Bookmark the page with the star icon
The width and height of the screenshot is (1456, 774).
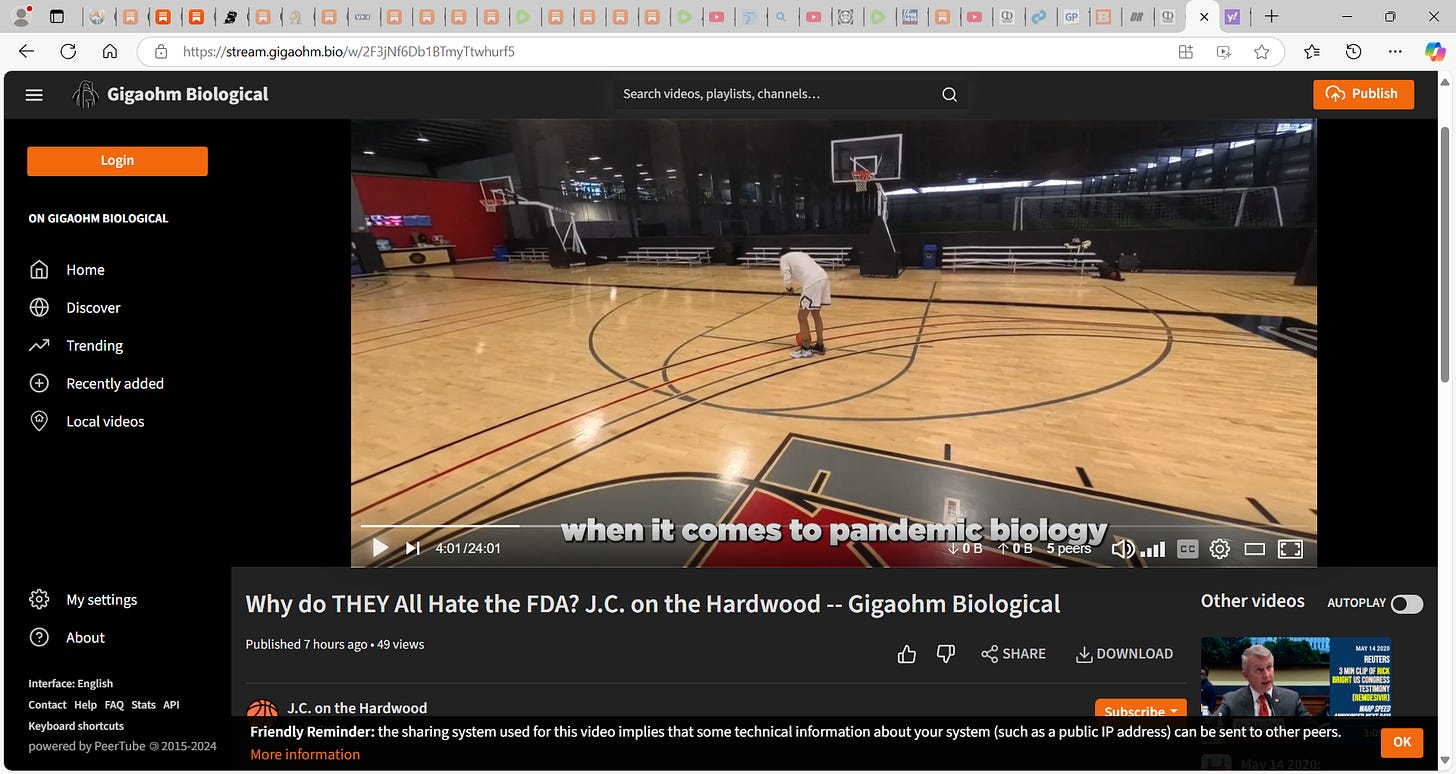tap(1262, 52)
